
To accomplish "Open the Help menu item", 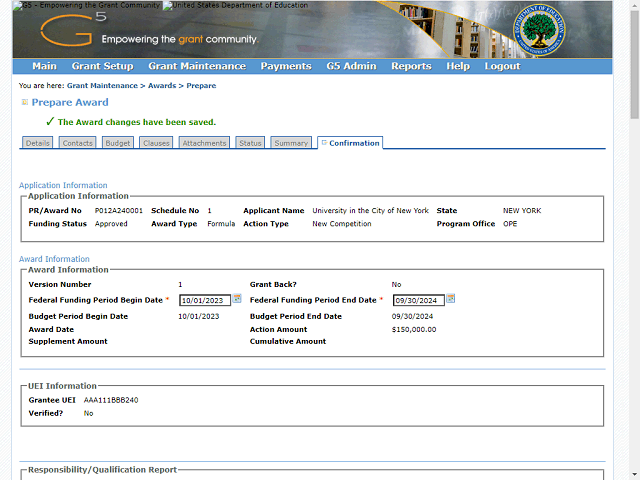I will coord(458,66).
